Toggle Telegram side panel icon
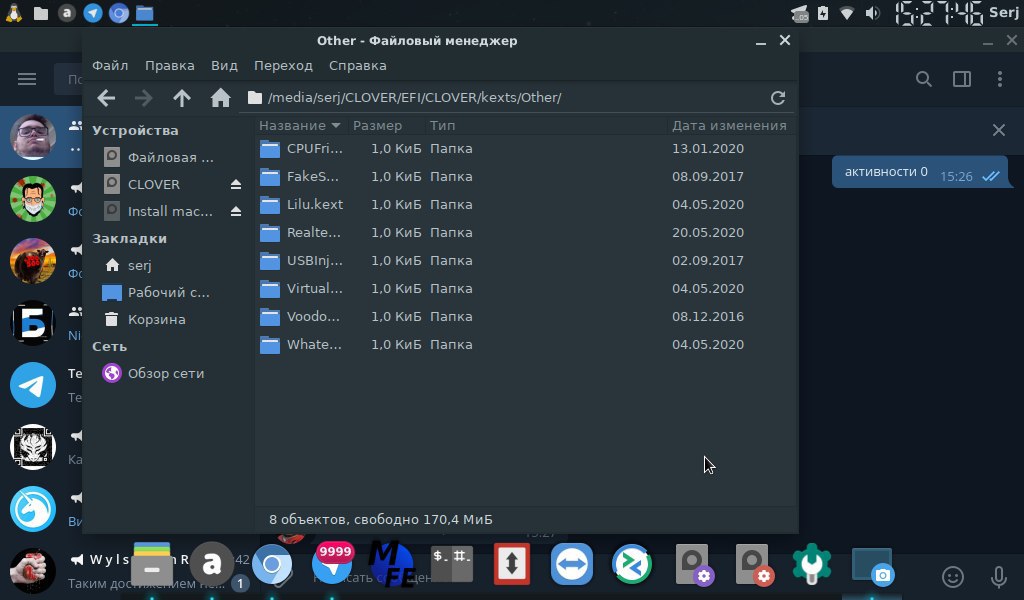Viewport: 1024px width, 600px height. (x=962, y=80)
